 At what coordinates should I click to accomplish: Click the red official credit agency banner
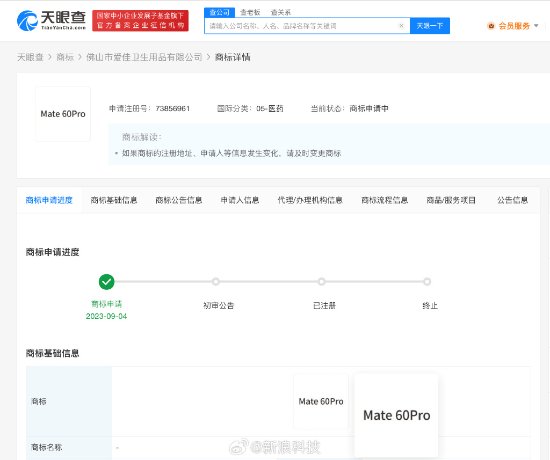[x=140, y=20]
